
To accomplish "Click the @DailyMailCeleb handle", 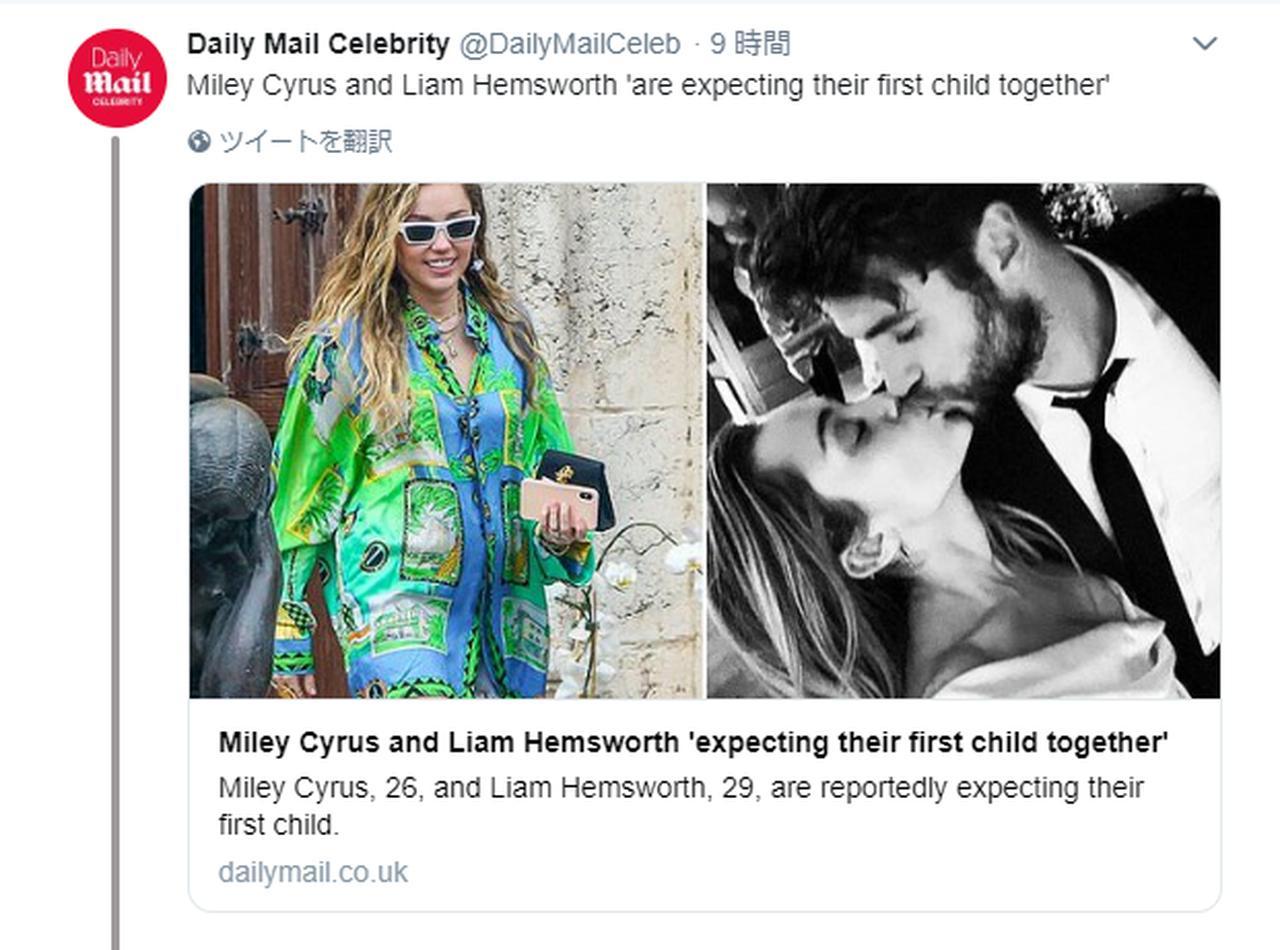I will (x=569, y=44).
